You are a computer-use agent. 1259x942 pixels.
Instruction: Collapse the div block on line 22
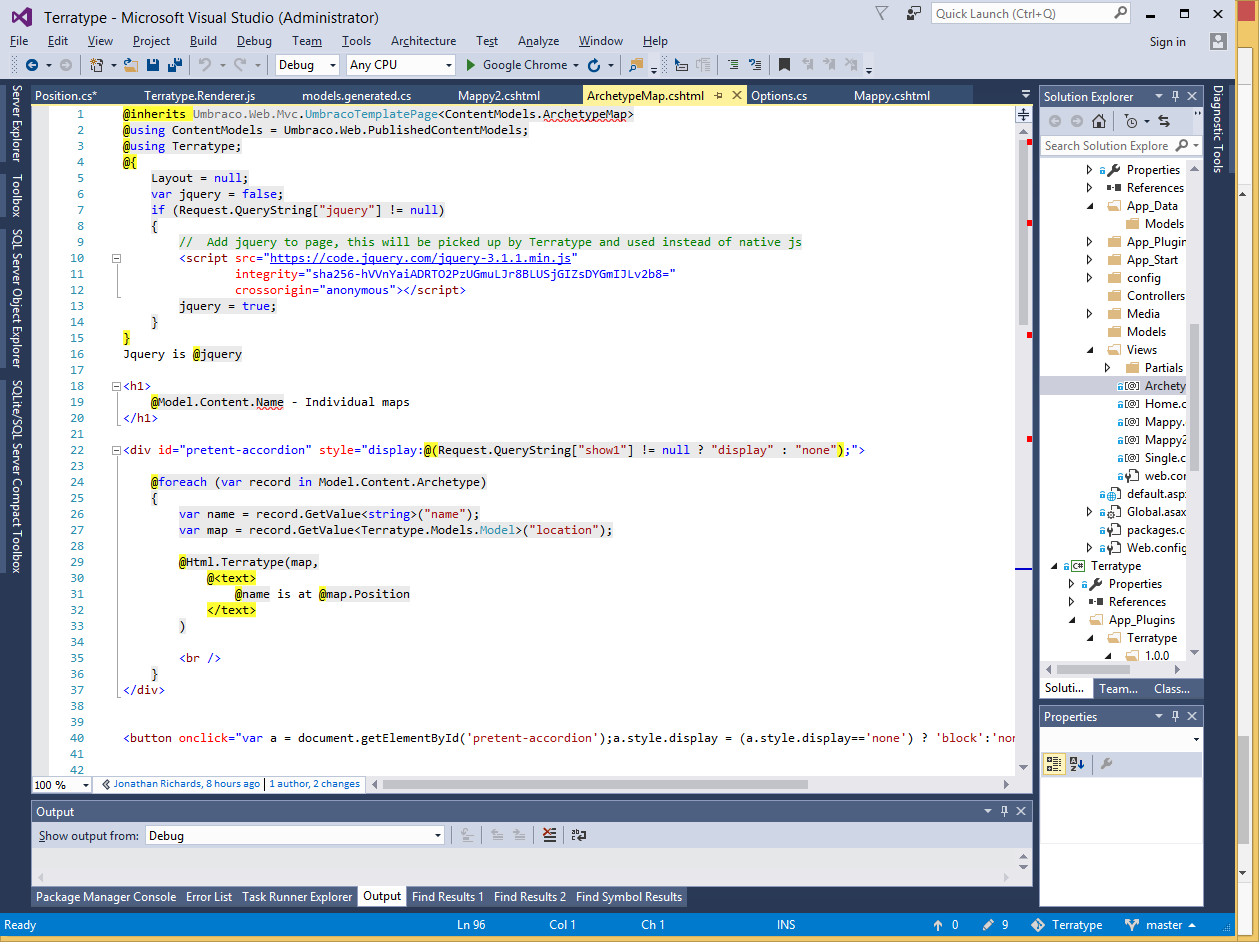pyautogui.click(x=116, y=450)
